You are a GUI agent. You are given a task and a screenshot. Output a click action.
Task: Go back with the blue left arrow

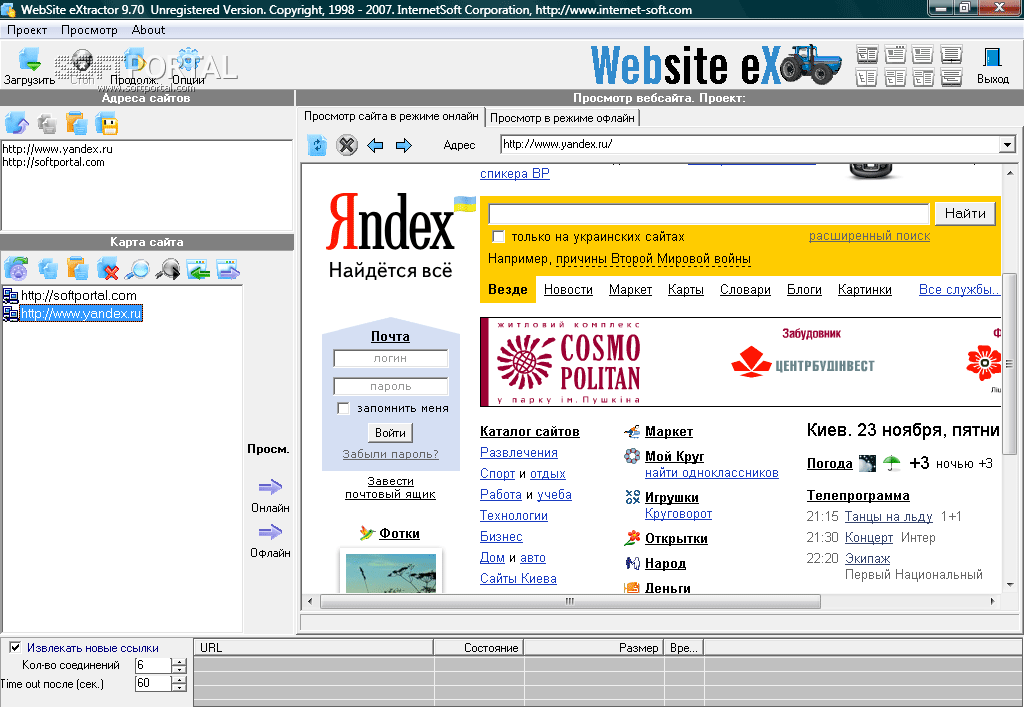tap(375, 145)
